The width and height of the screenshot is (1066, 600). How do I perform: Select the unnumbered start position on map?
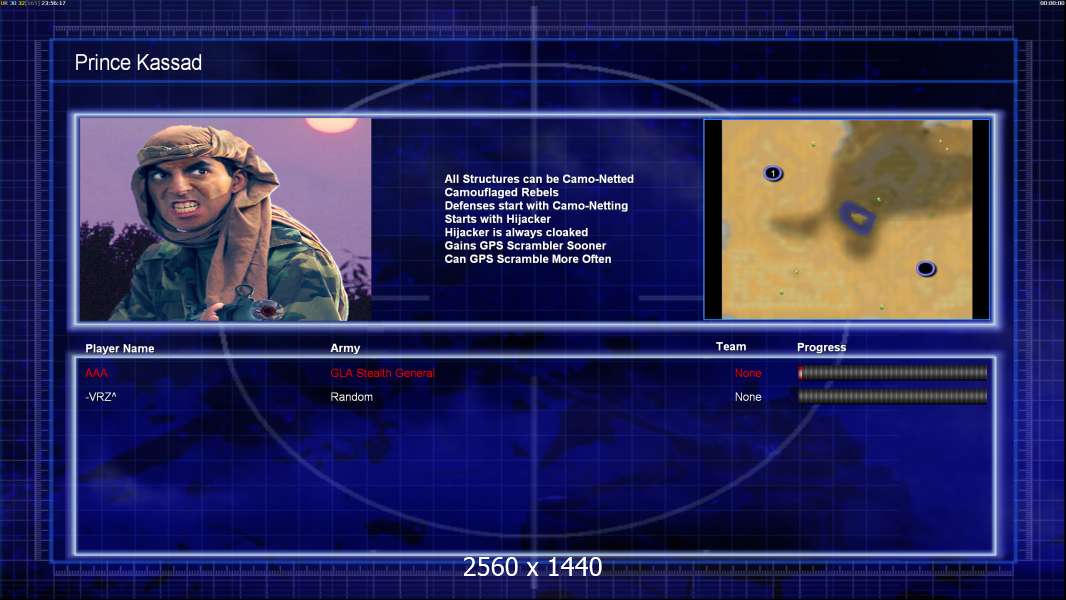point(925,268)
